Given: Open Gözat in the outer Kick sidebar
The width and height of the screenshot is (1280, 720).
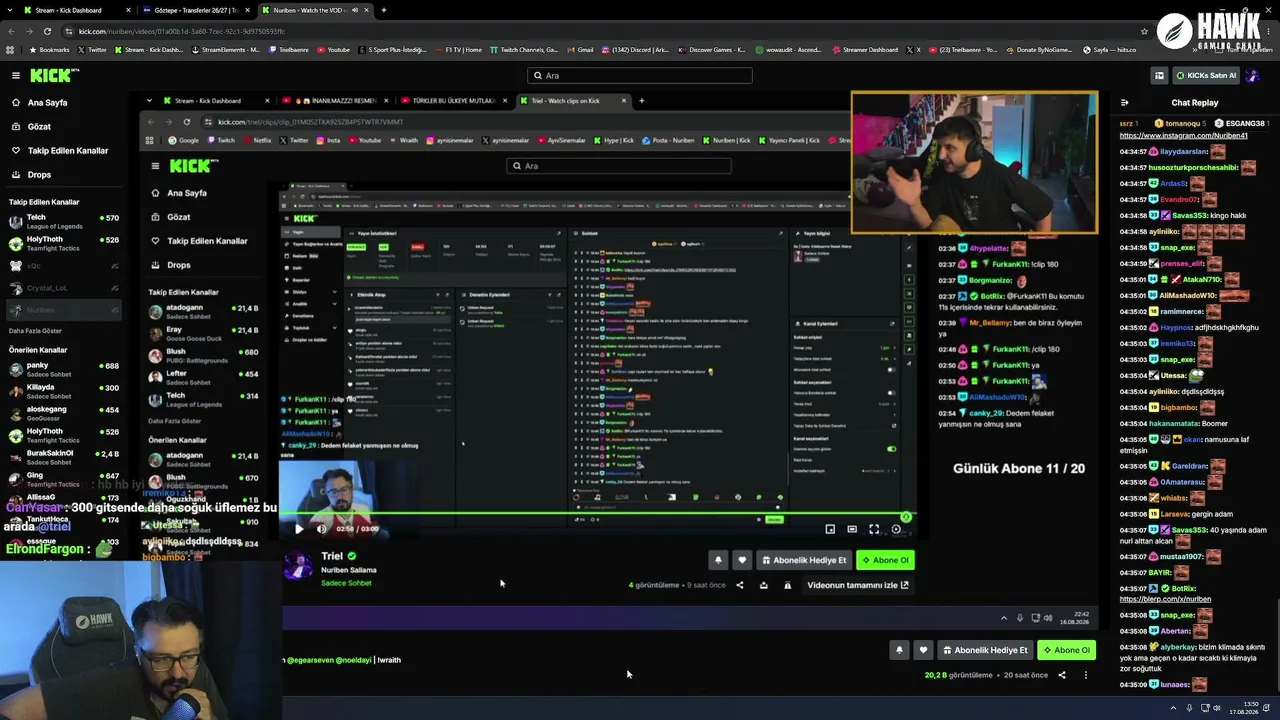Looking at the screenshot, I should point(39,127).
